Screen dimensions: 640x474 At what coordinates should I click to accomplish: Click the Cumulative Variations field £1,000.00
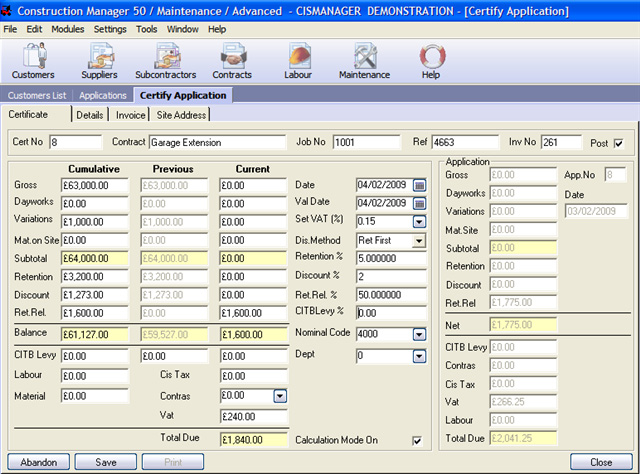click(95, 222)
